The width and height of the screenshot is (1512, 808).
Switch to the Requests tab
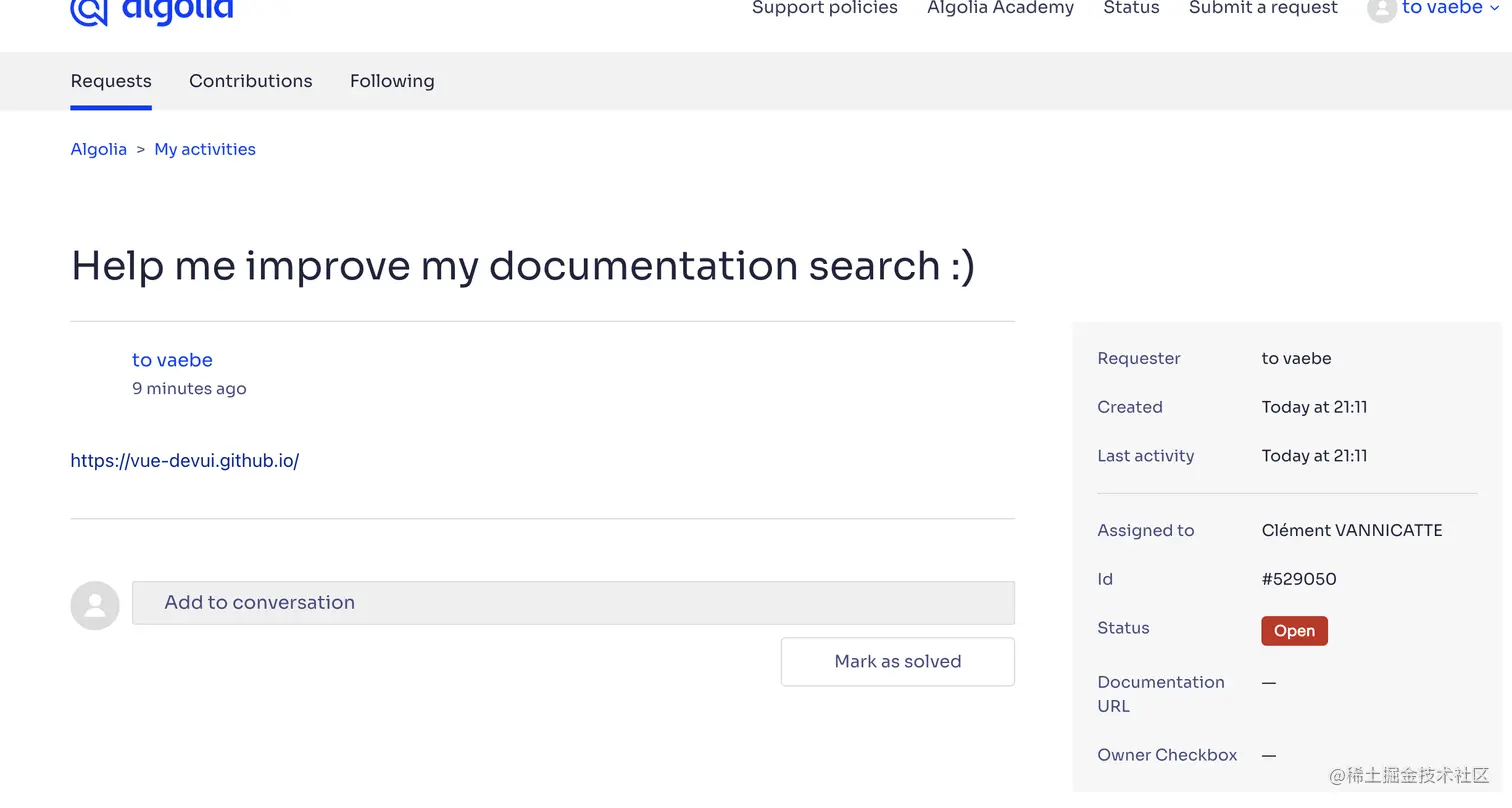click(x=111, y=81)
